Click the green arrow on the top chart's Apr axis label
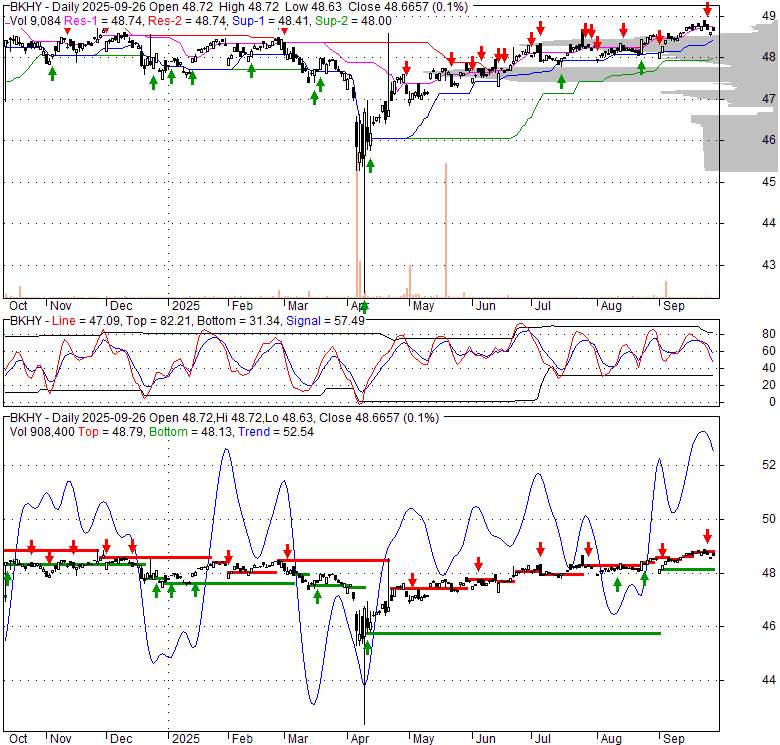This screenshot has height=745, width=780. 365,307
